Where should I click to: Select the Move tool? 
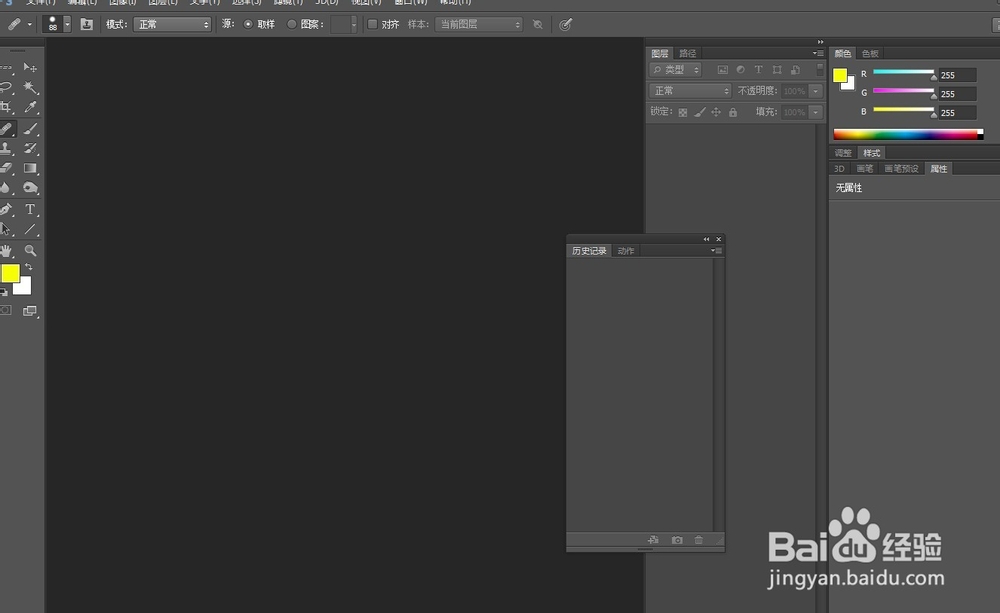(x=30, y=67)
